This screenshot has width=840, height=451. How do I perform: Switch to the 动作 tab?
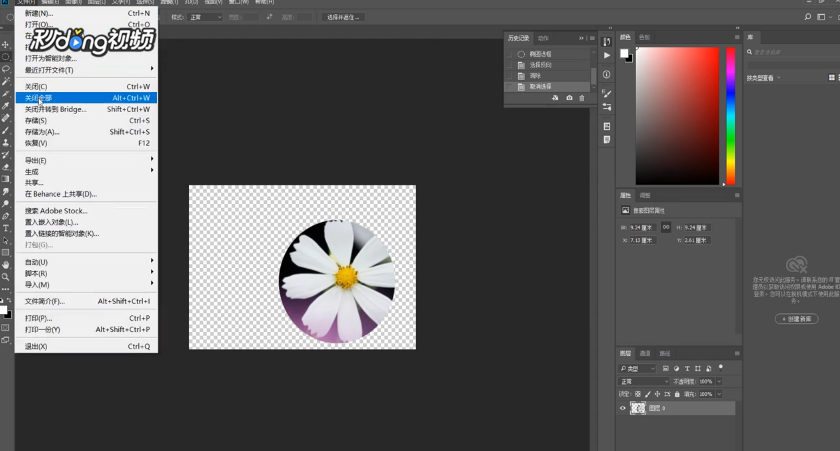coord(543,38)
